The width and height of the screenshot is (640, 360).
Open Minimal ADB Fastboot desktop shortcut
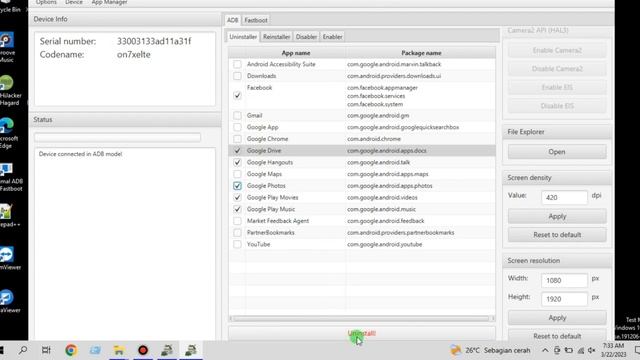[x=11, y=177]
